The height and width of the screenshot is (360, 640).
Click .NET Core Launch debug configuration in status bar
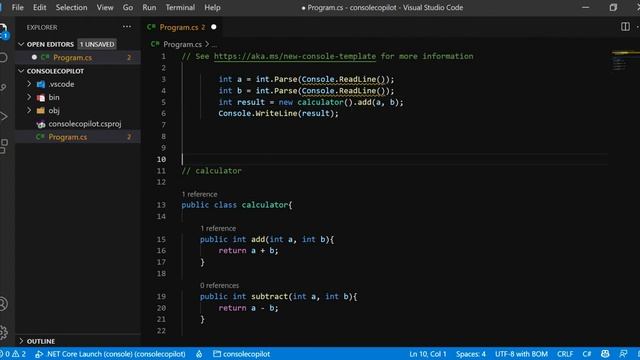tap(110, 354)
